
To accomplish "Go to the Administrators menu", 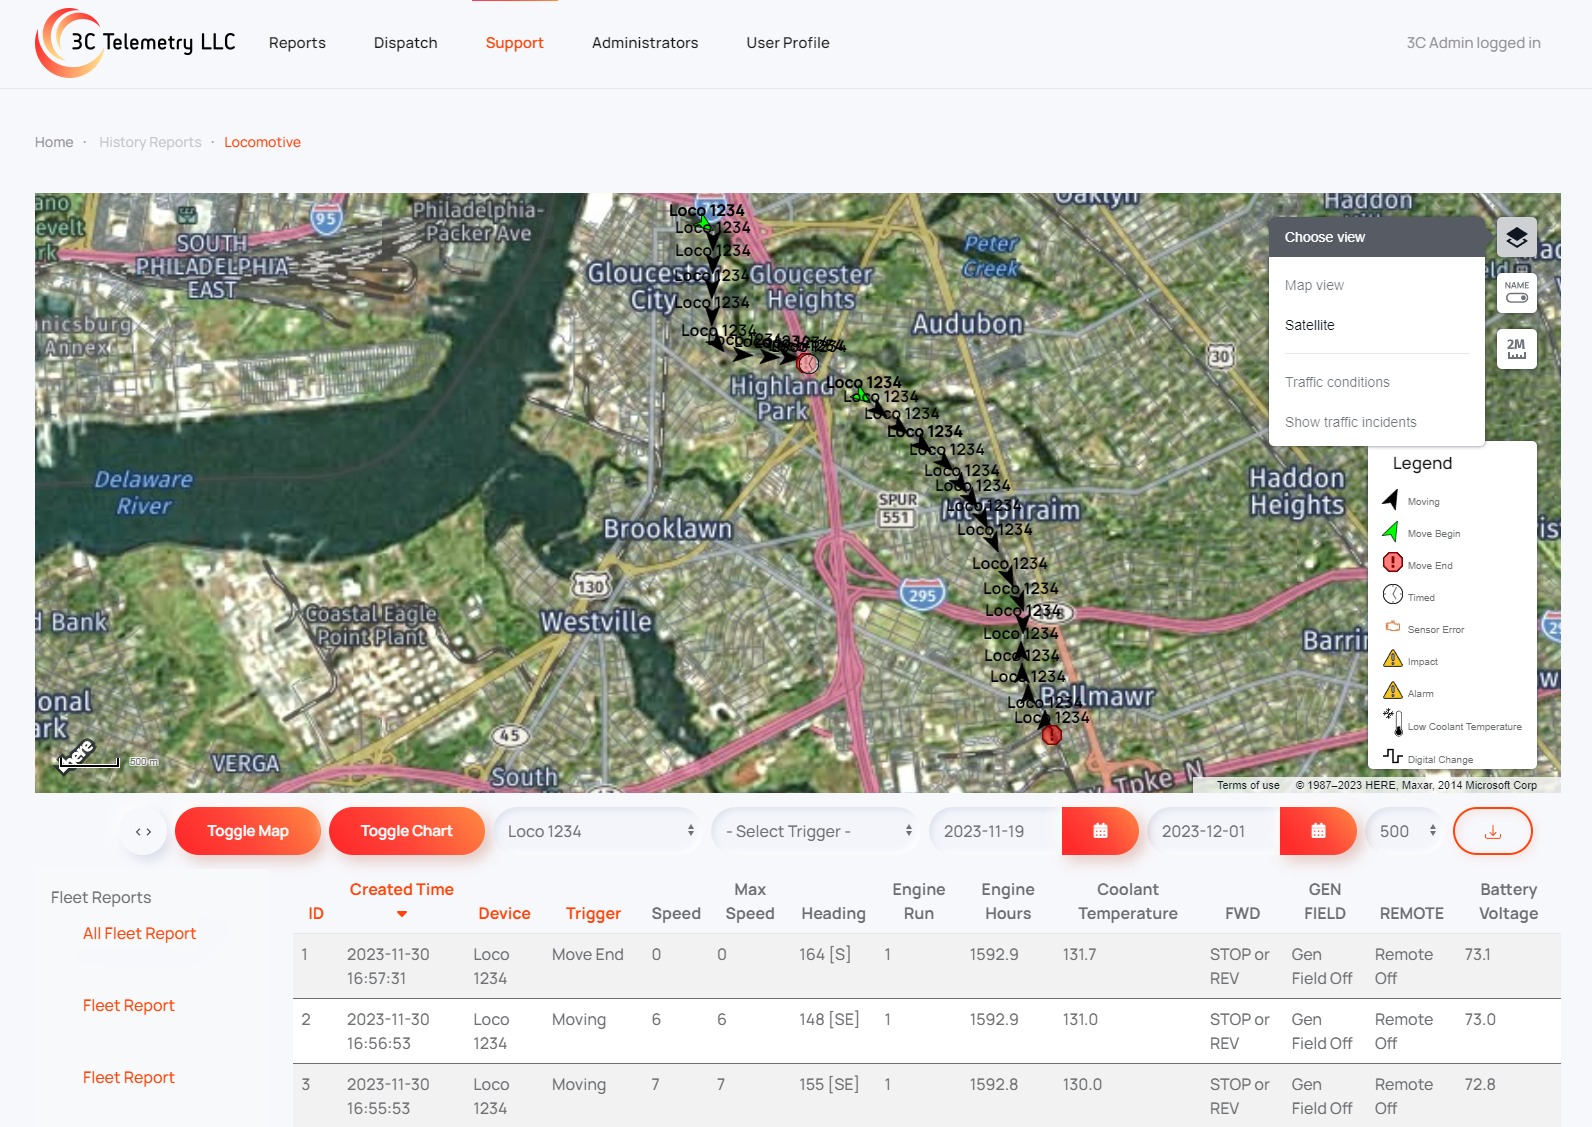I will coord(644,43).
